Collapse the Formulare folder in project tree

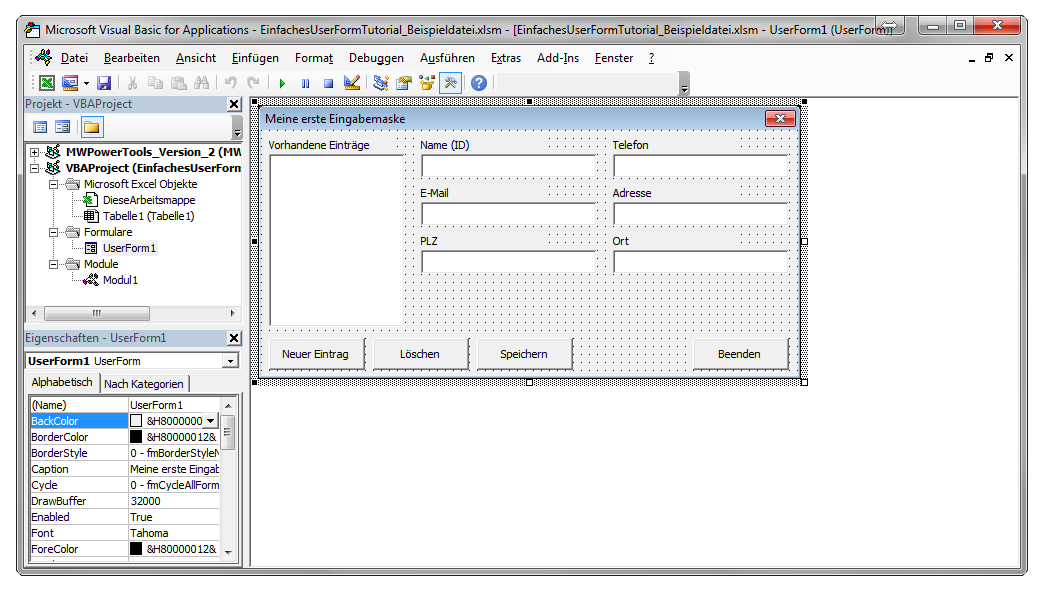coord(54,232)
